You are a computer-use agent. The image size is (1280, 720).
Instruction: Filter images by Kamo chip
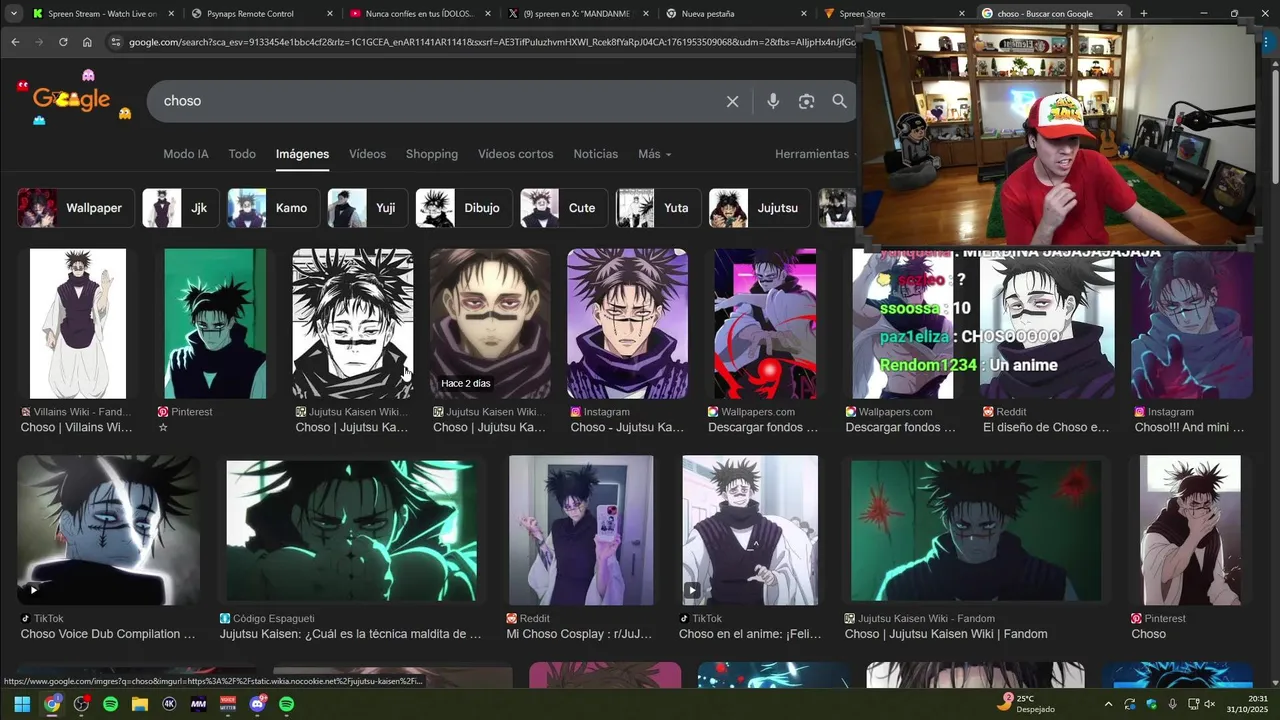coord(274,208)
